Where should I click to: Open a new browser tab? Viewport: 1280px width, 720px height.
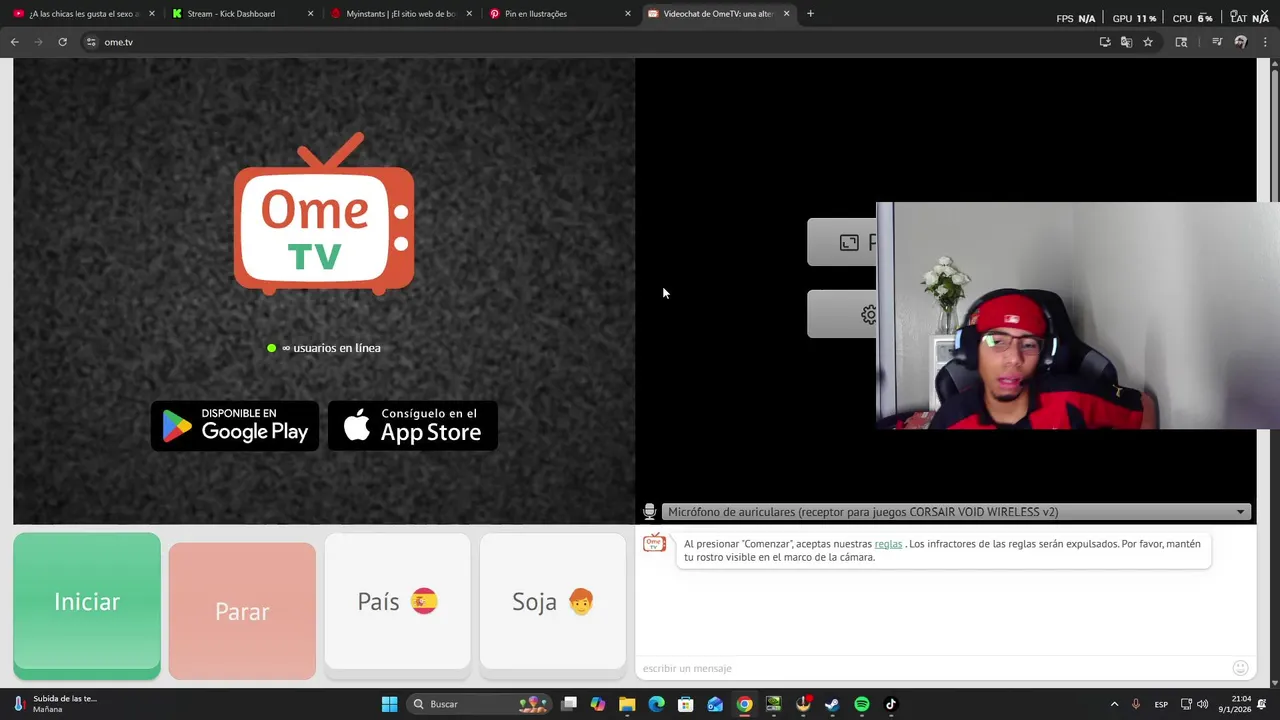click(810, 14)
